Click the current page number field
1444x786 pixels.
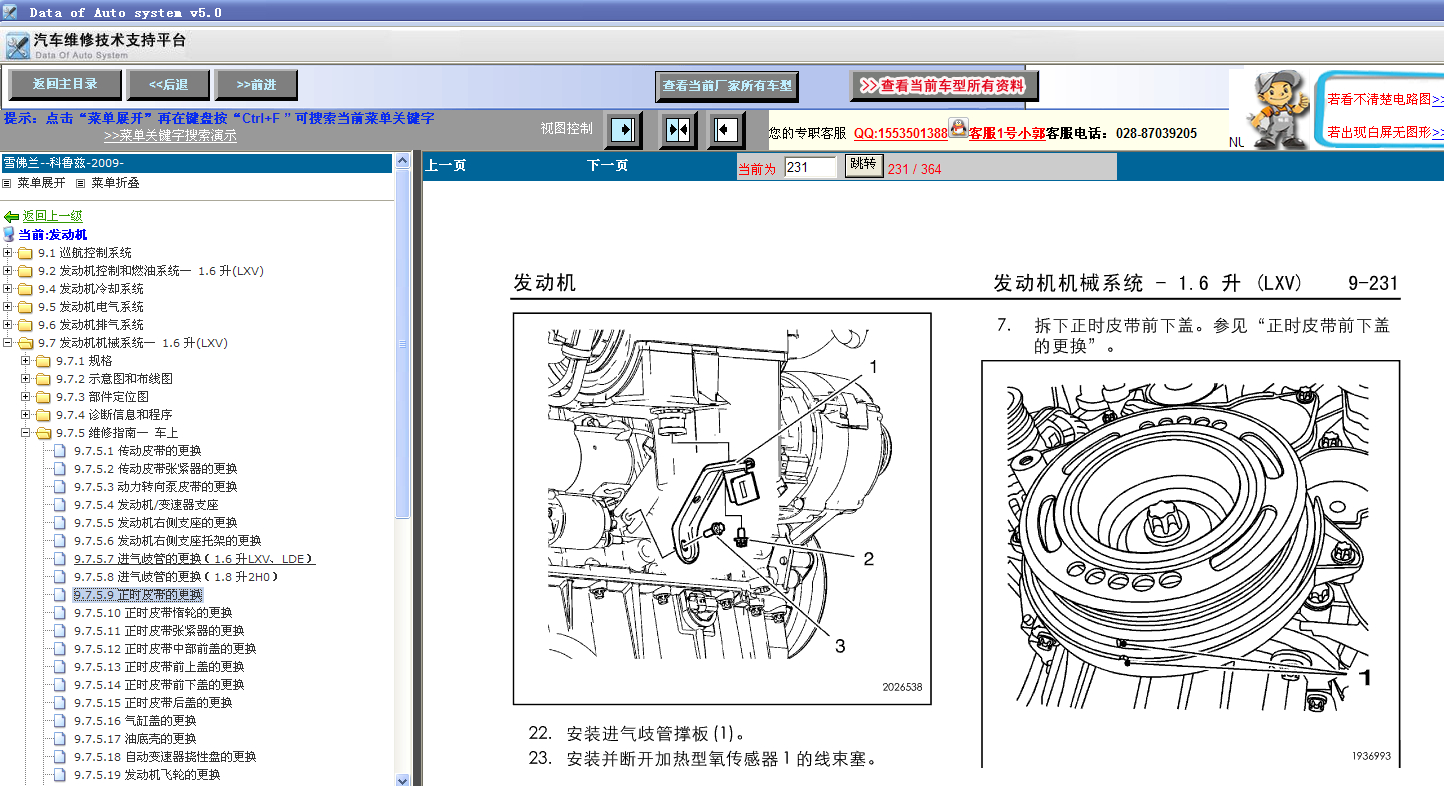coord(810,167)
